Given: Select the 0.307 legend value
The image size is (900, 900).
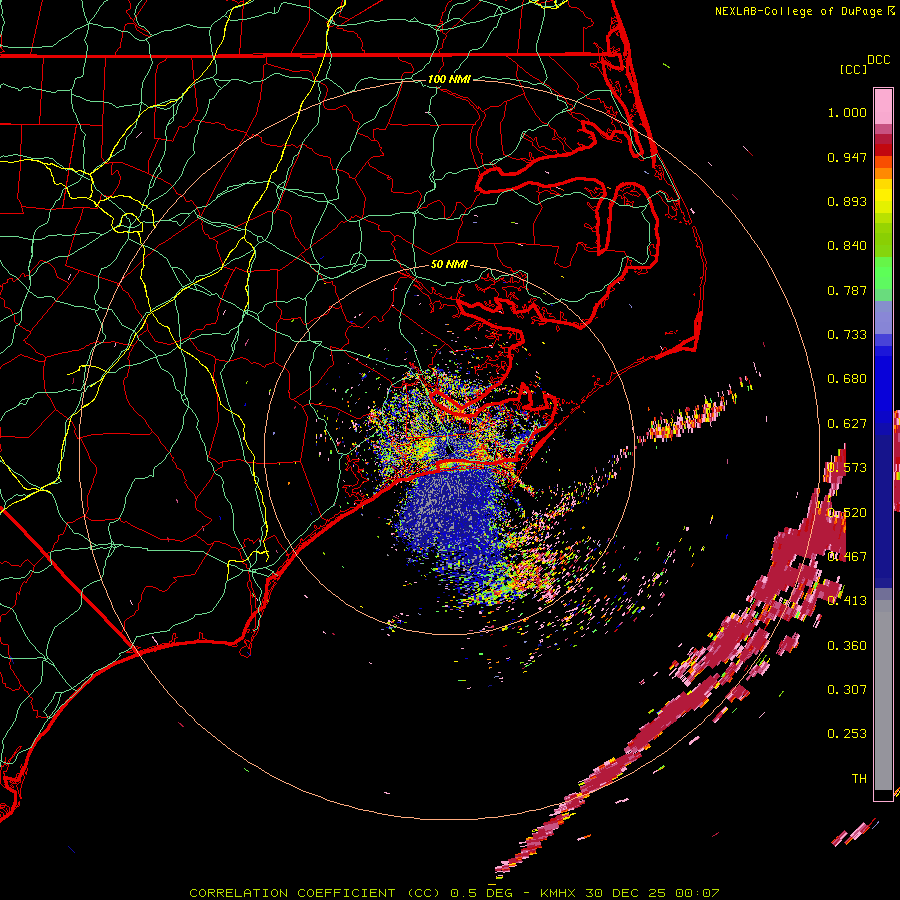Looking at the screenshot, I should [x=847, y=690].
